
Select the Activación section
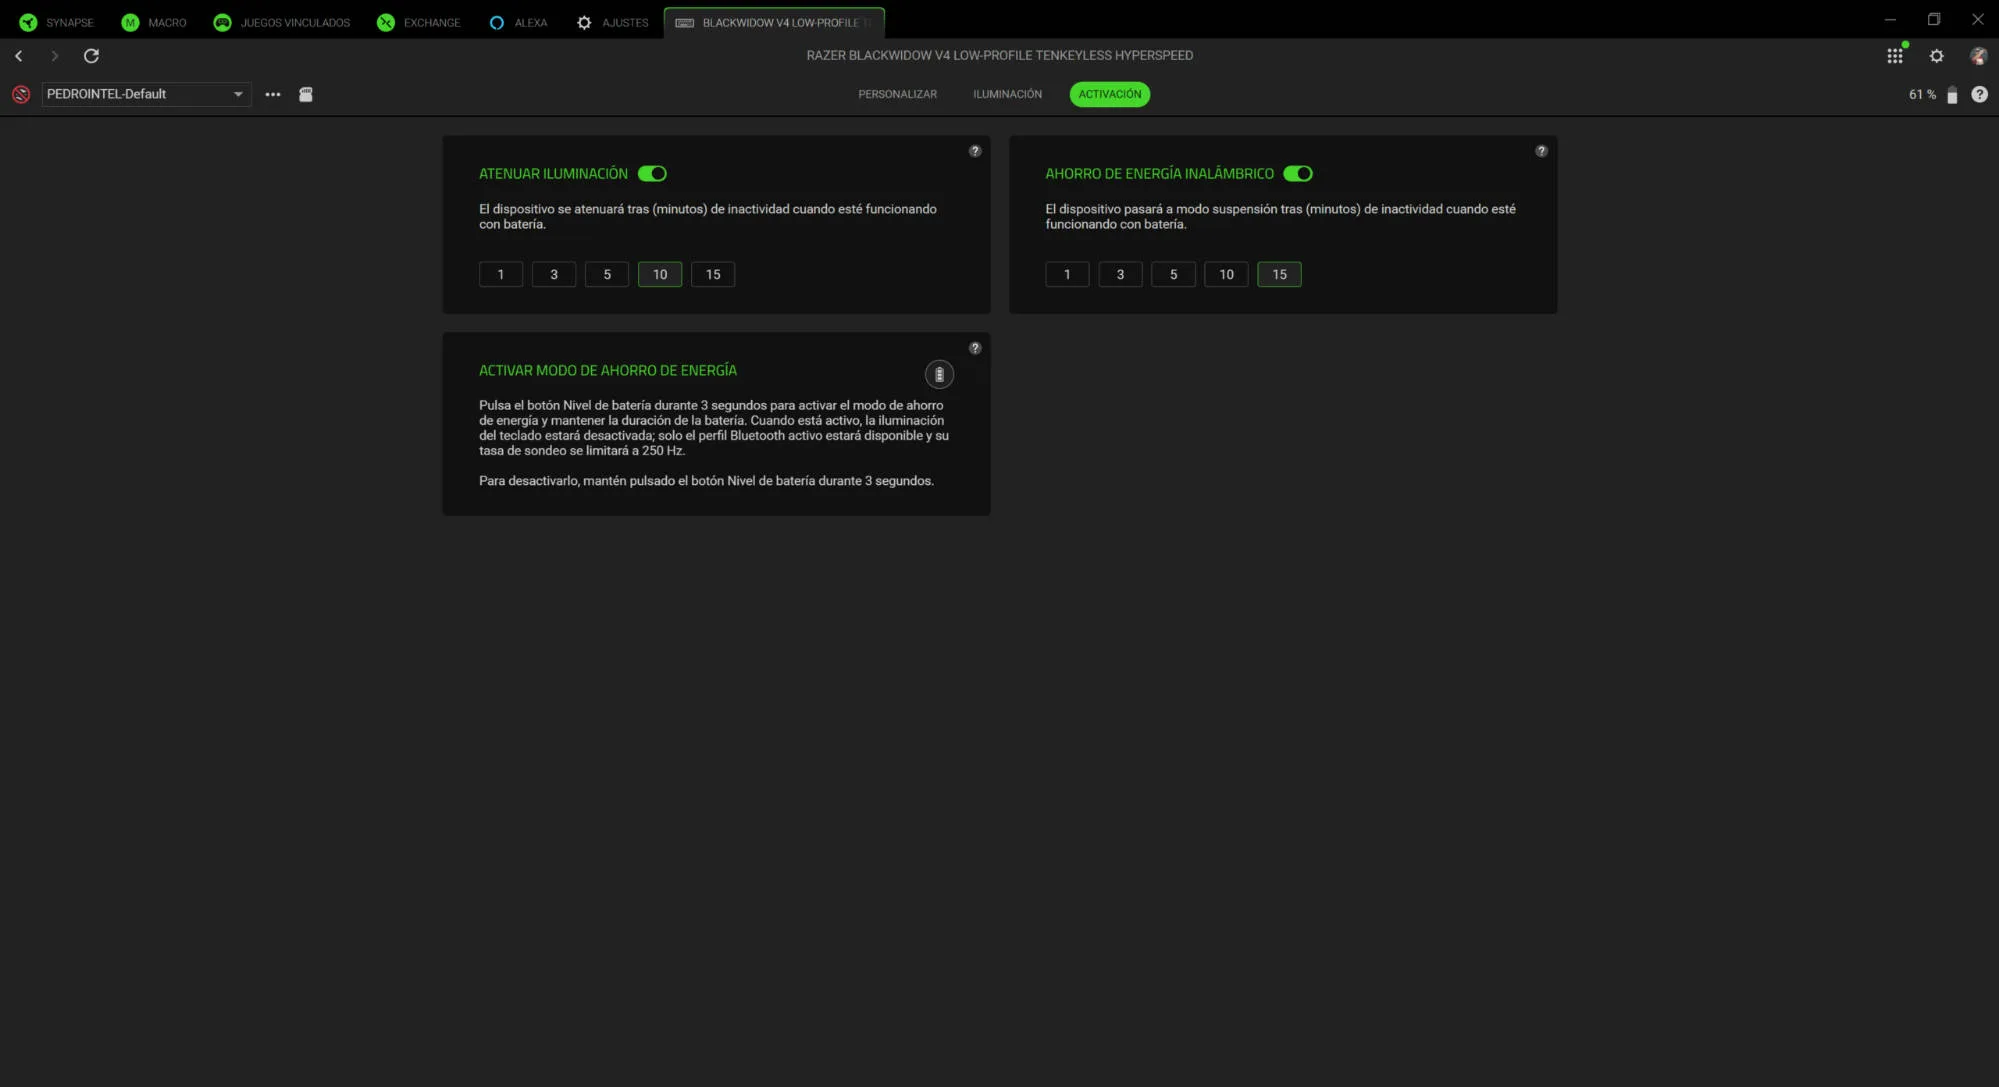(x=1109, y=94)
